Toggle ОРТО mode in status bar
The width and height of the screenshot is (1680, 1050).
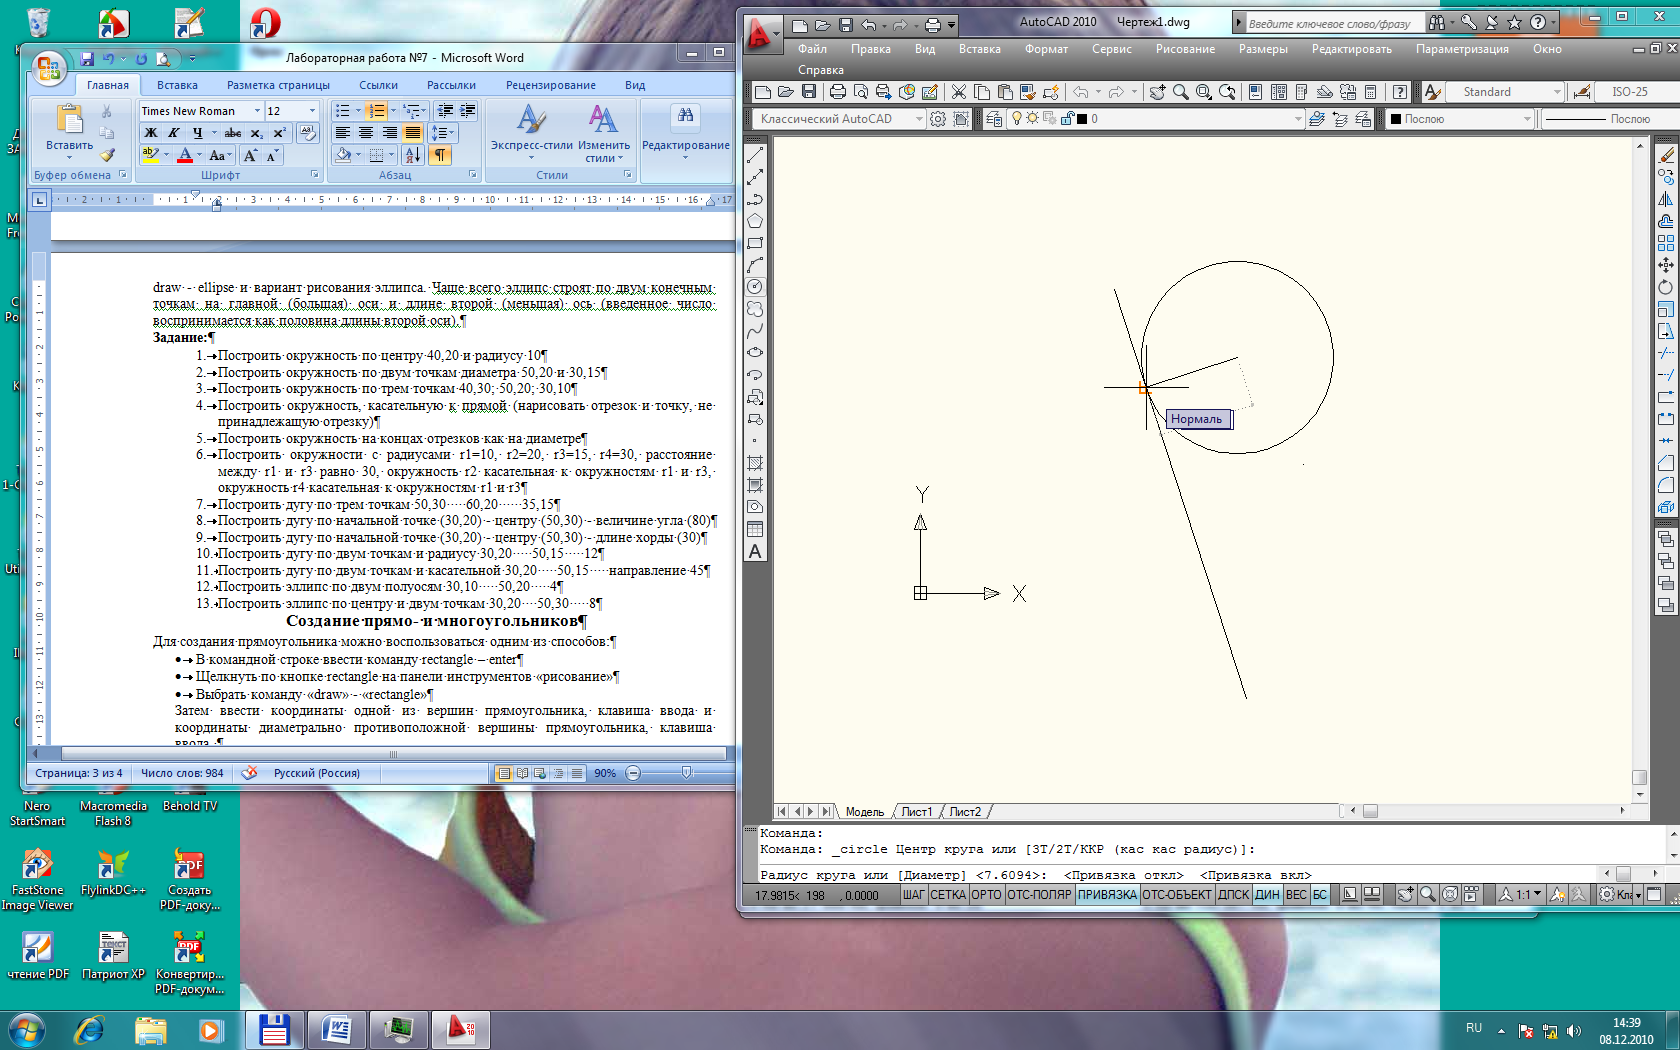[986, 895]
